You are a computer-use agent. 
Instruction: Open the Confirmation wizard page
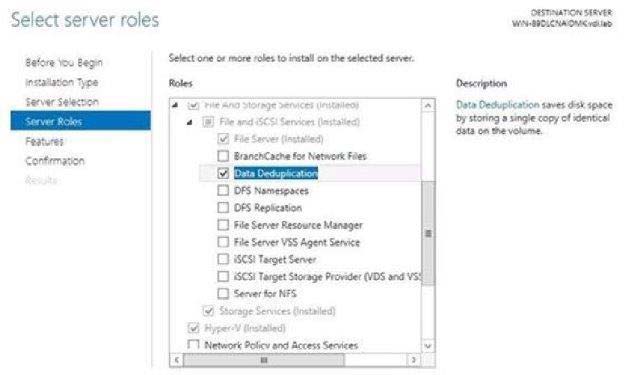tap(55, 161)
